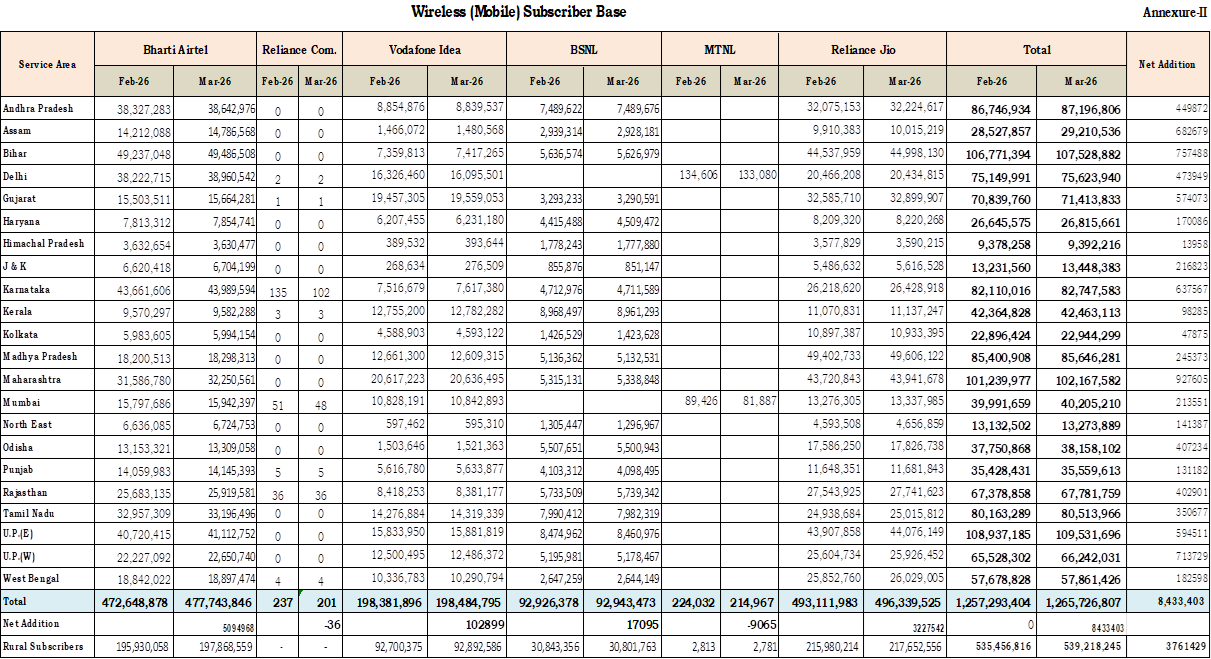Click Reliance Jio total cell 496,339,525
Viewport: 1211px width, 659px height.
click(x=904, y=603)
